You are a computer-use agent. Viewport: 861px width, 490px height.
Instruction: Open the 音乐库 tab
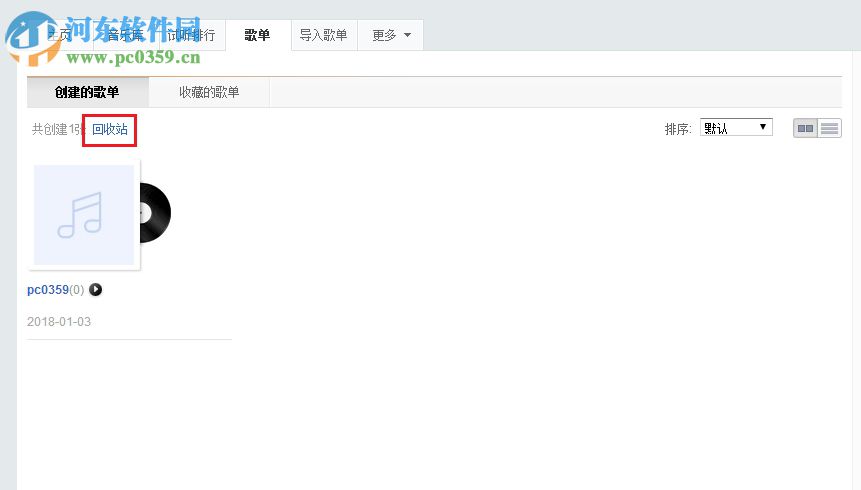pos(126,35)
